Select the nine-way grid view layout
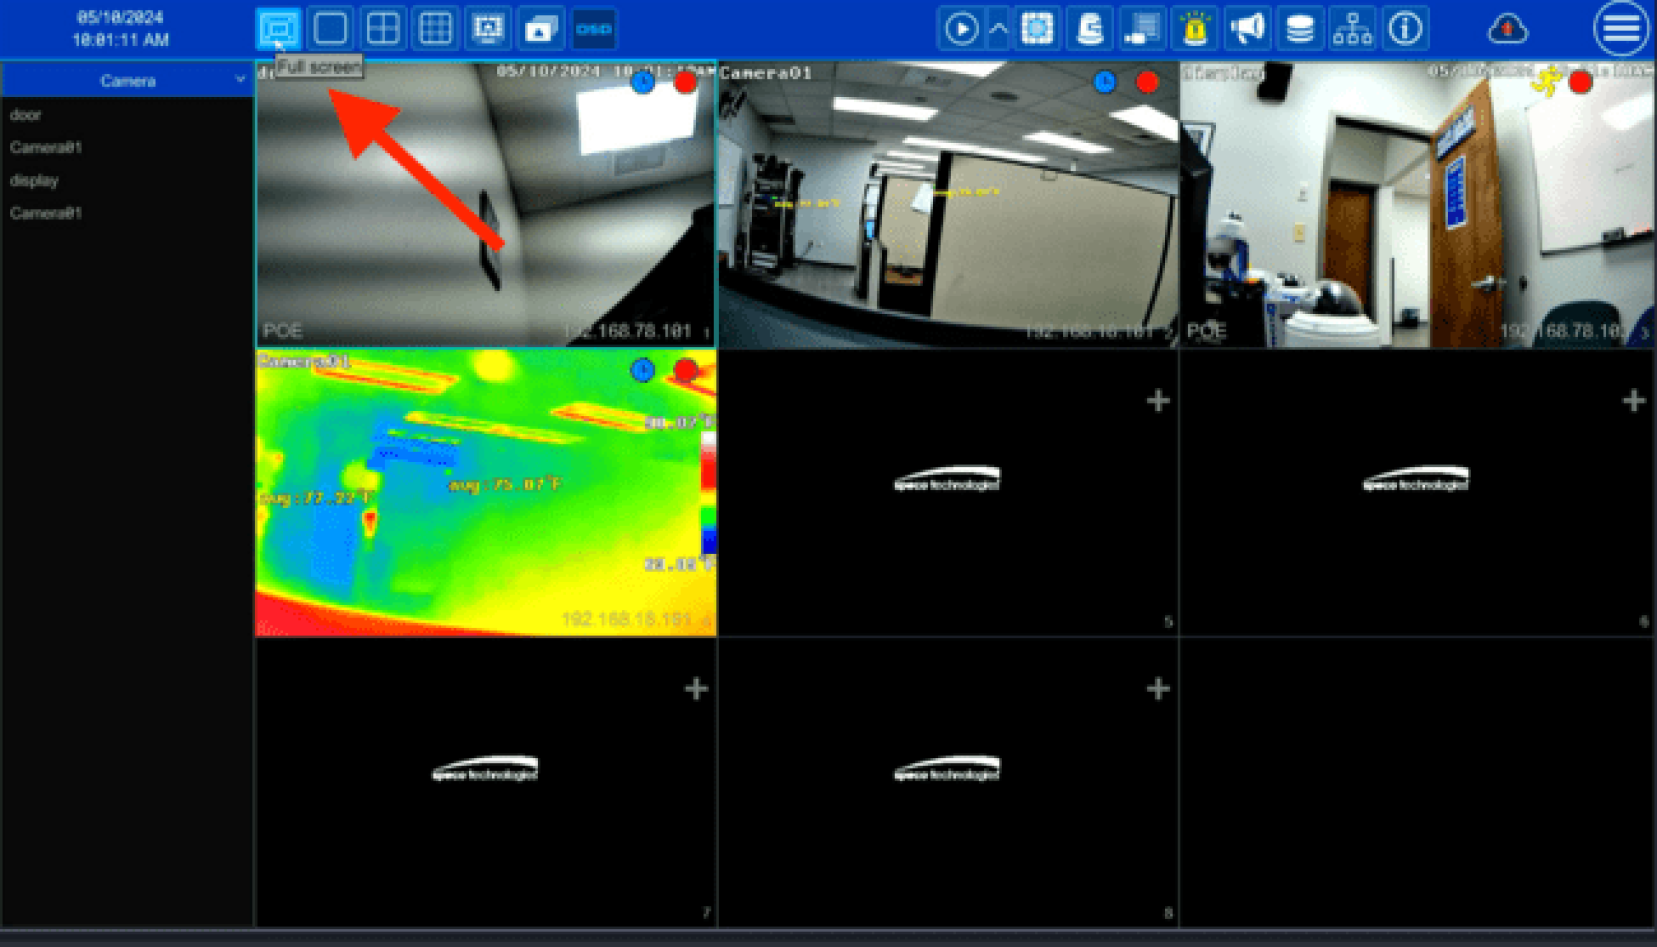 pyautogui.click(x=435, y=29)
